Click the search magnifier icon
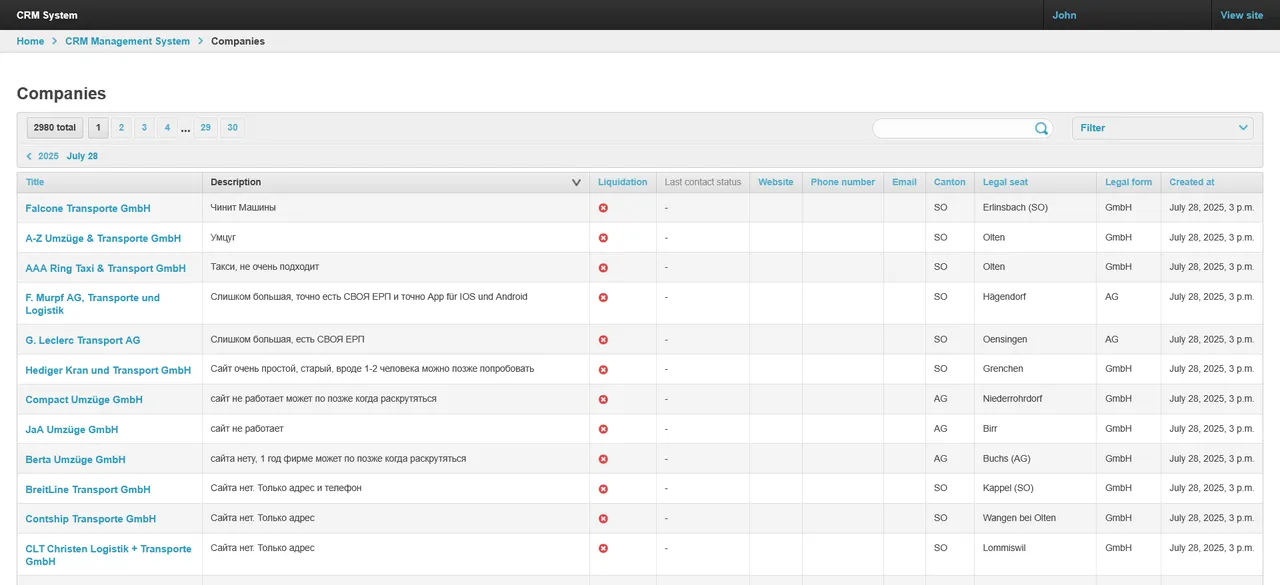The height and width of the screenshot is (585, 1280). coord(1041,128)
